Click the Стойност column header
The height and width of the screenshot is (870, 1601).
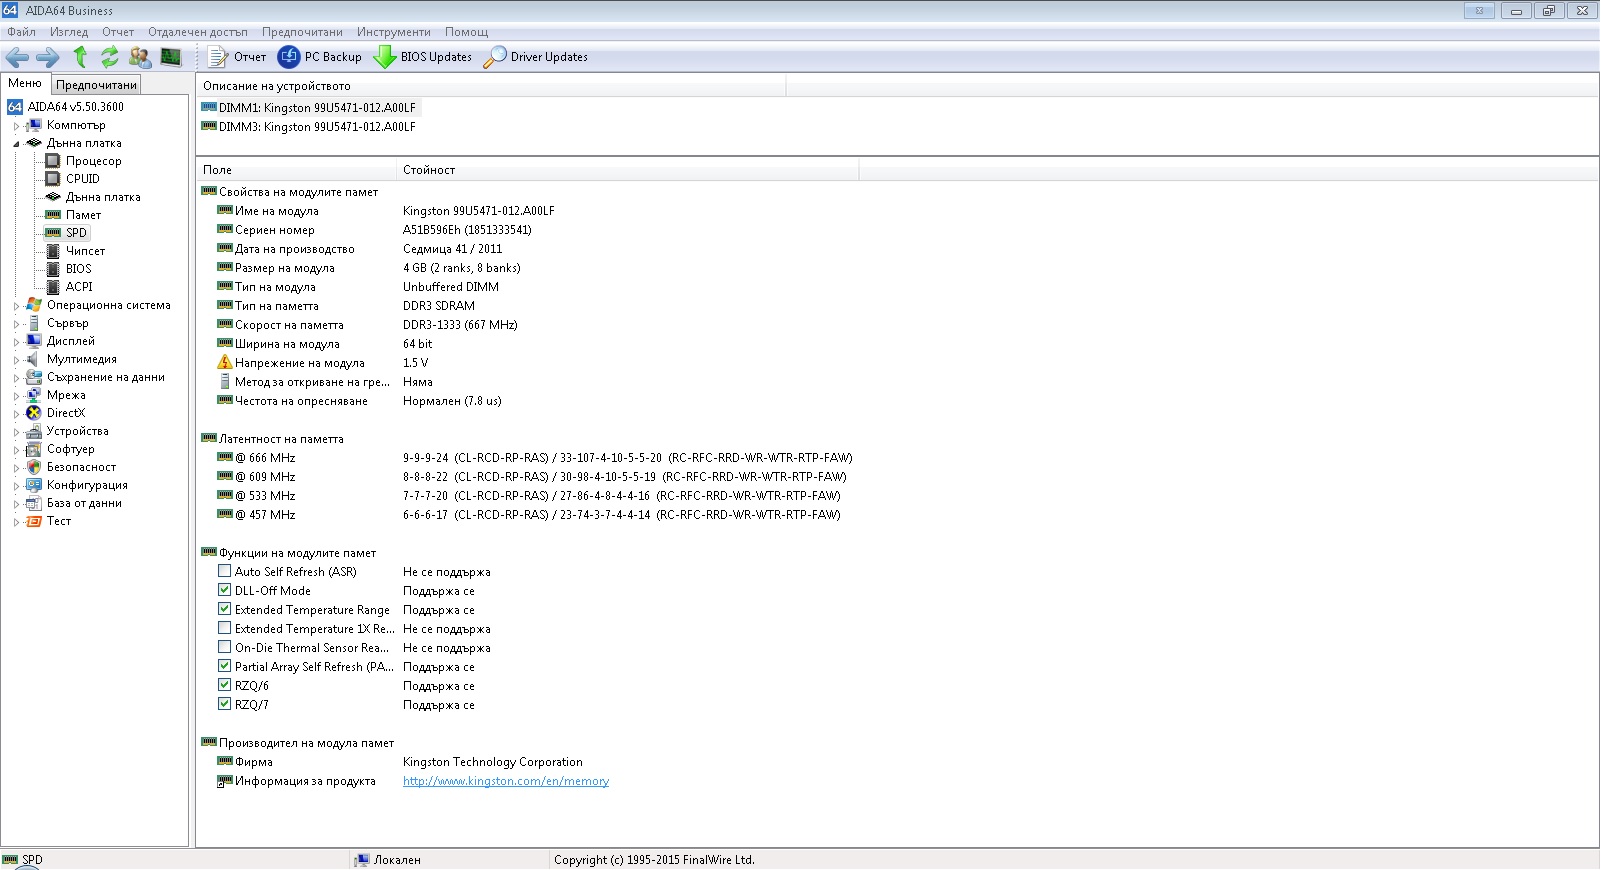pyautogui.click(x=627, y=170)
